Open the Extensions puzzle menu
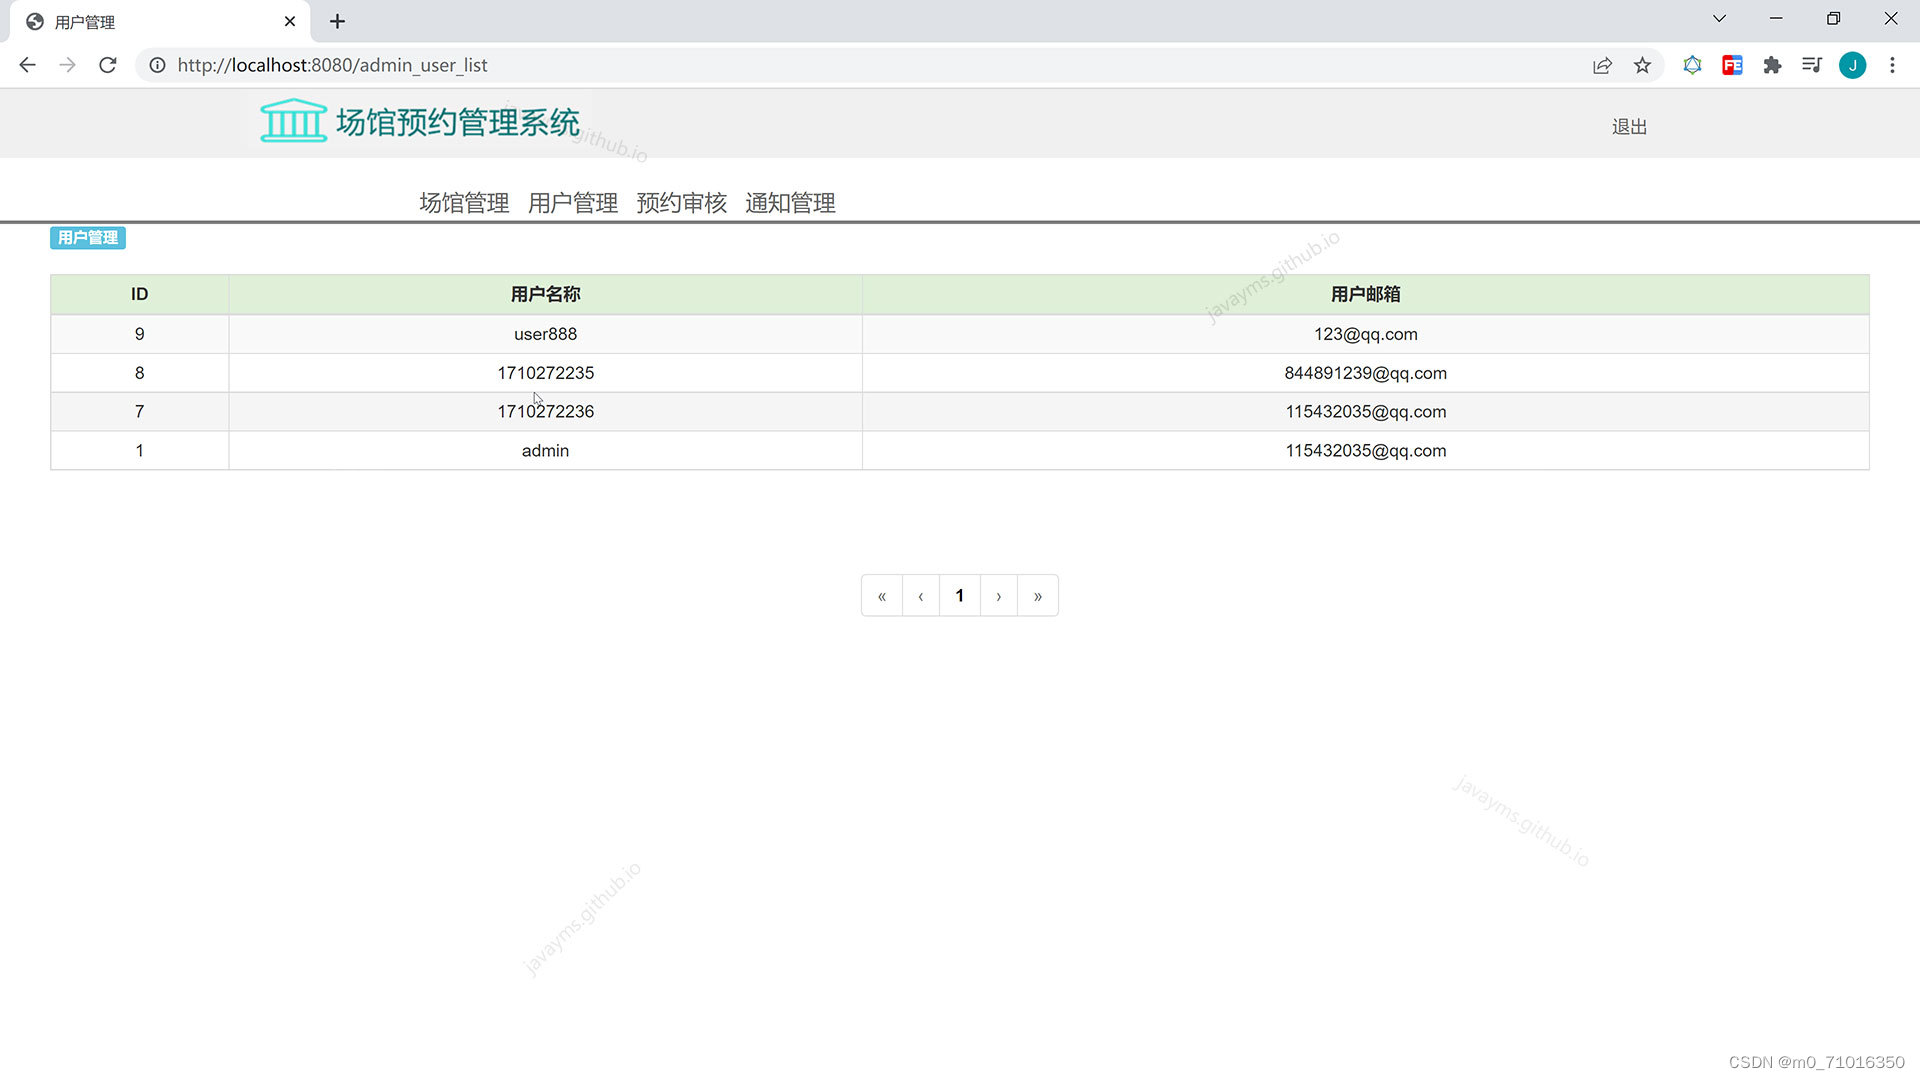Image resolution: width=1920 pixels, height=1080 pixels. tap(1772, 65)
